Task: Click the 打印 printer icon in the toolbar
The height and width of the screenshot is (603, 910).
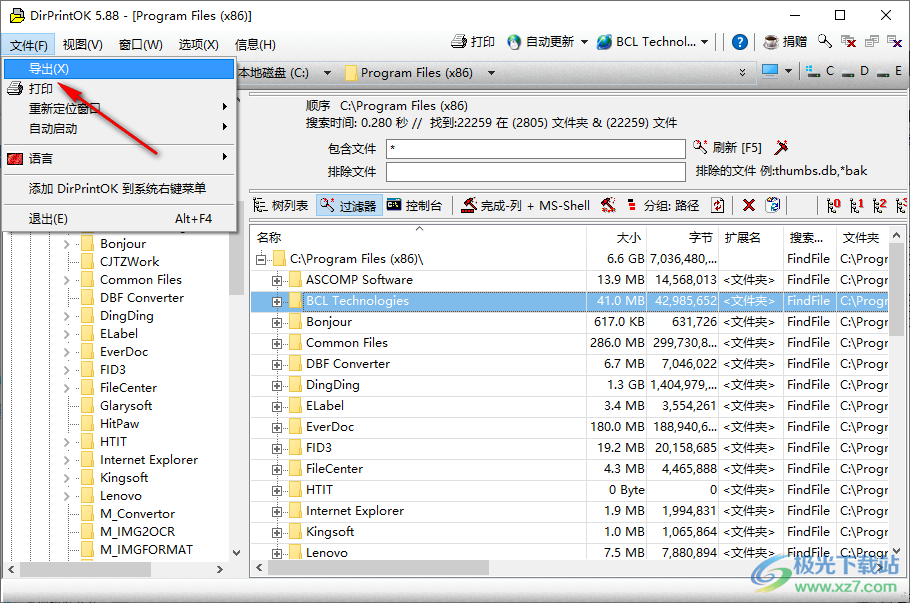Action: (x=458, y=41)
